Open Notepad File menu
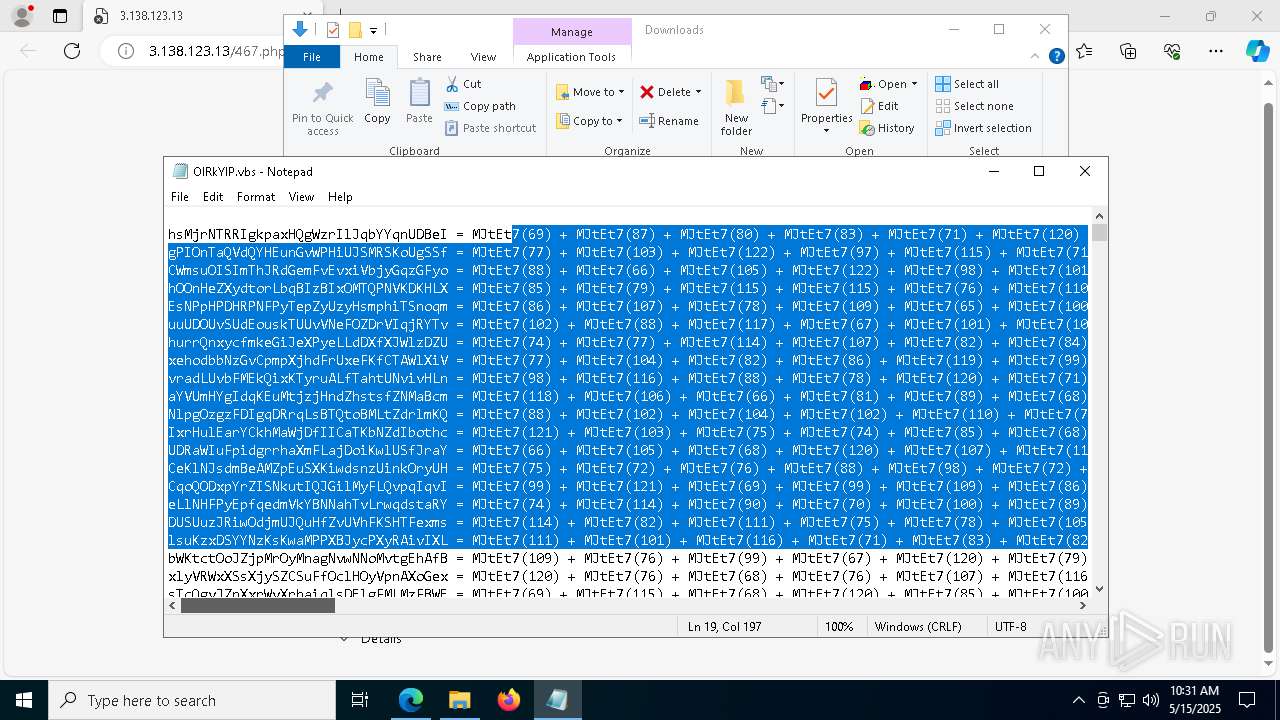The width and height of the screenshot is (1280, 720). click(180, 197)
